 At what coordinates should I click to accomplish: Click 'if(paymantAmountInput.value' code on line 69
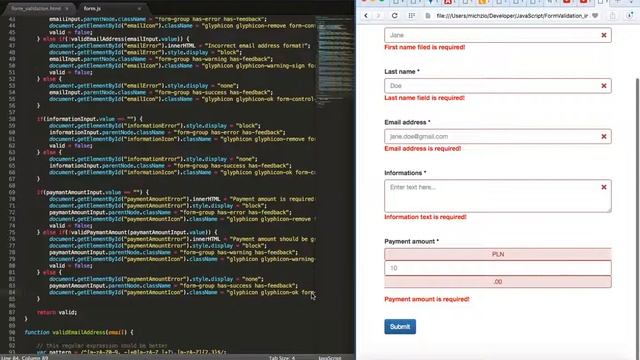coord(79,192)
